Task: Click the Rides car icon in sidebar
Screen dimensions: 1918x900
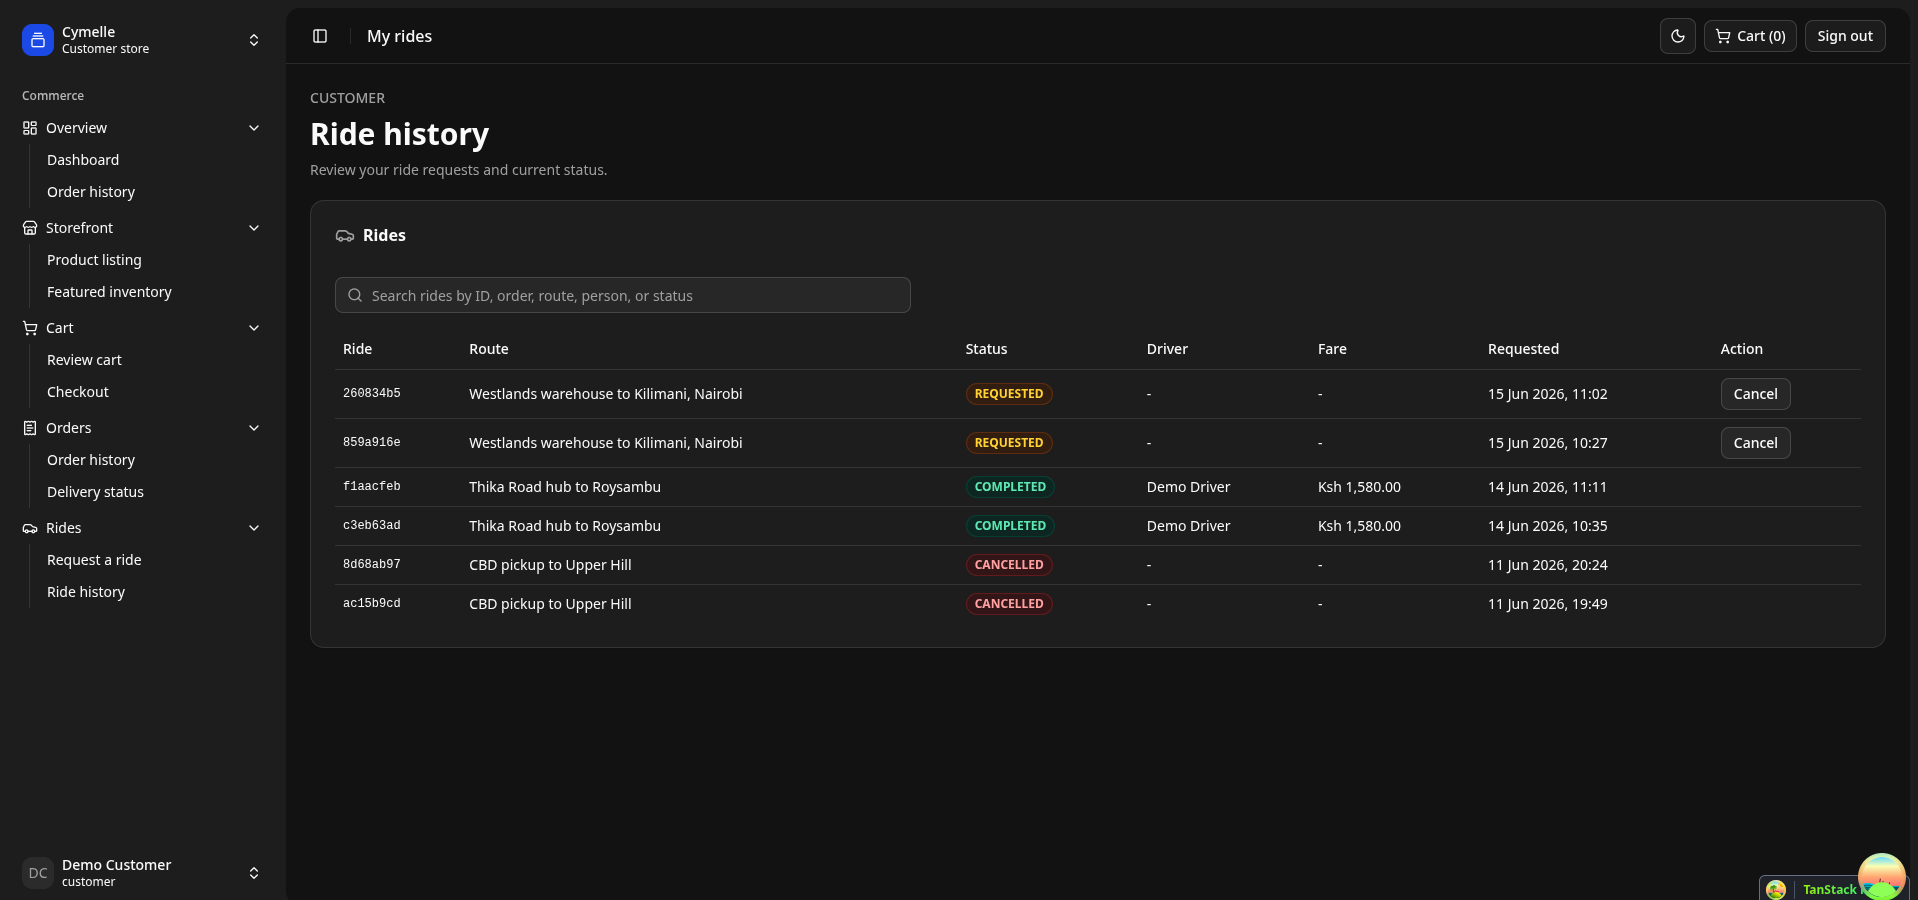Action: point(30,528)
